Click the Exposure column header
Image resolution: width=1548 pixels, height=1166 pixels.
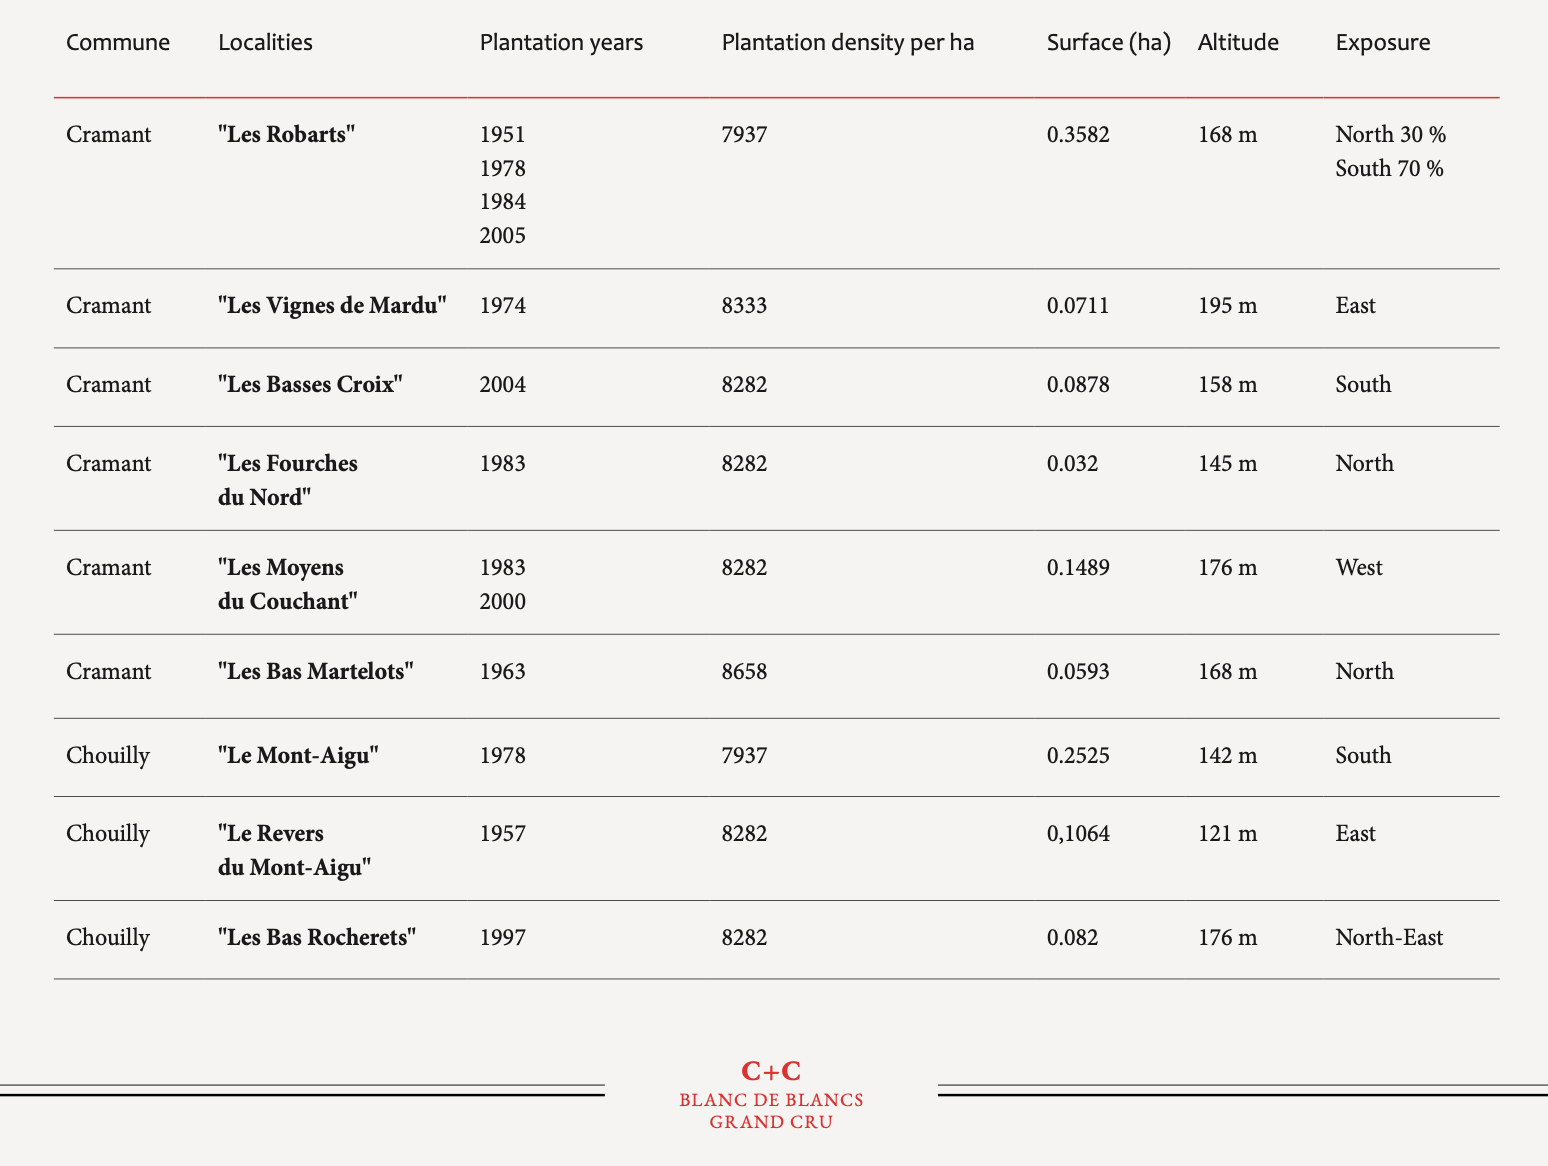pyautogui.click(x=1383, y=42)
